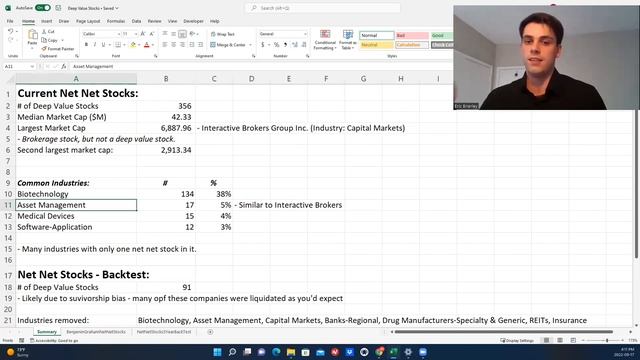Screen dimensions: 640x360
Task: Open Format as Table menu
Action: tap(348, 40)
